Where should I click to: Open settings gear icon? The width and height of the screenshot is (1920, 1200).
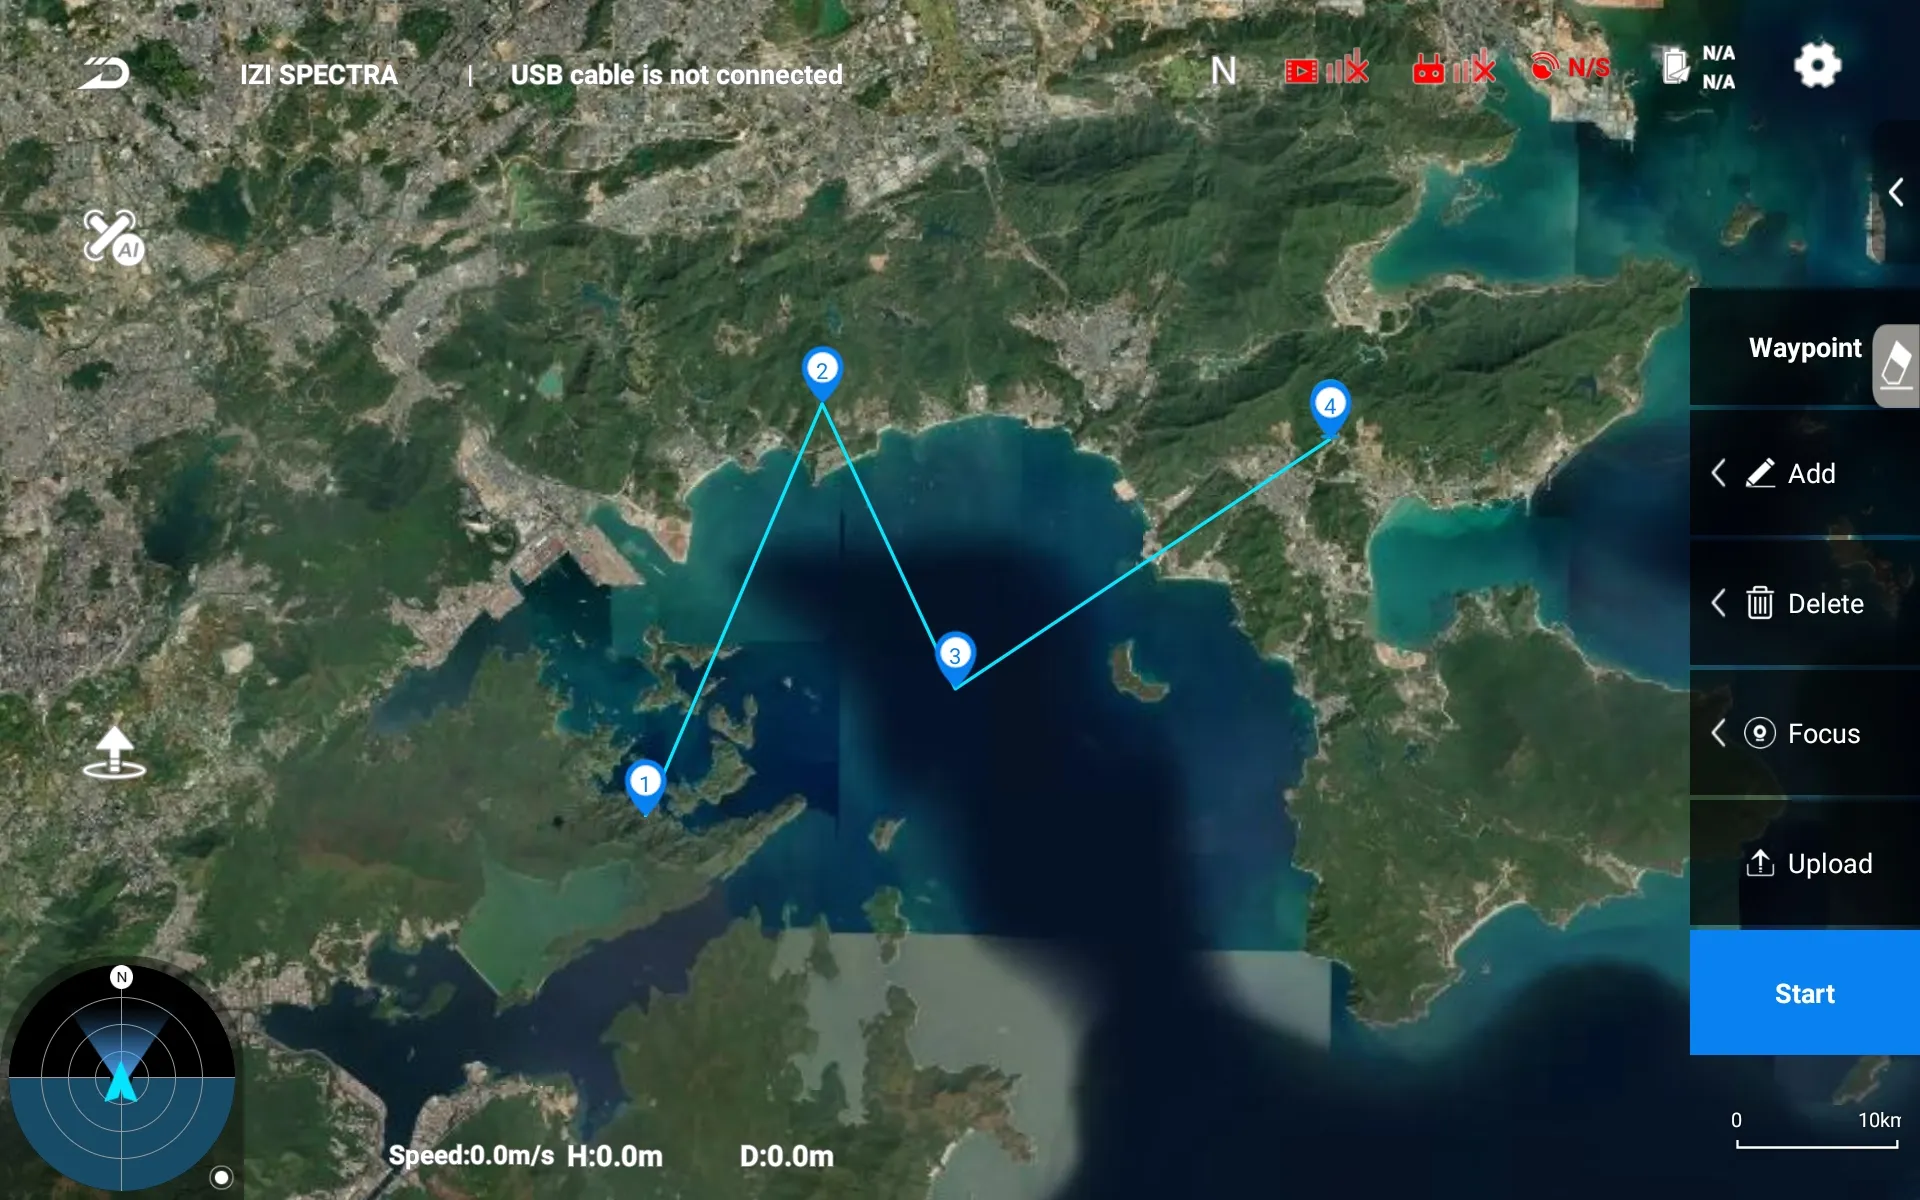point(1817,66)
